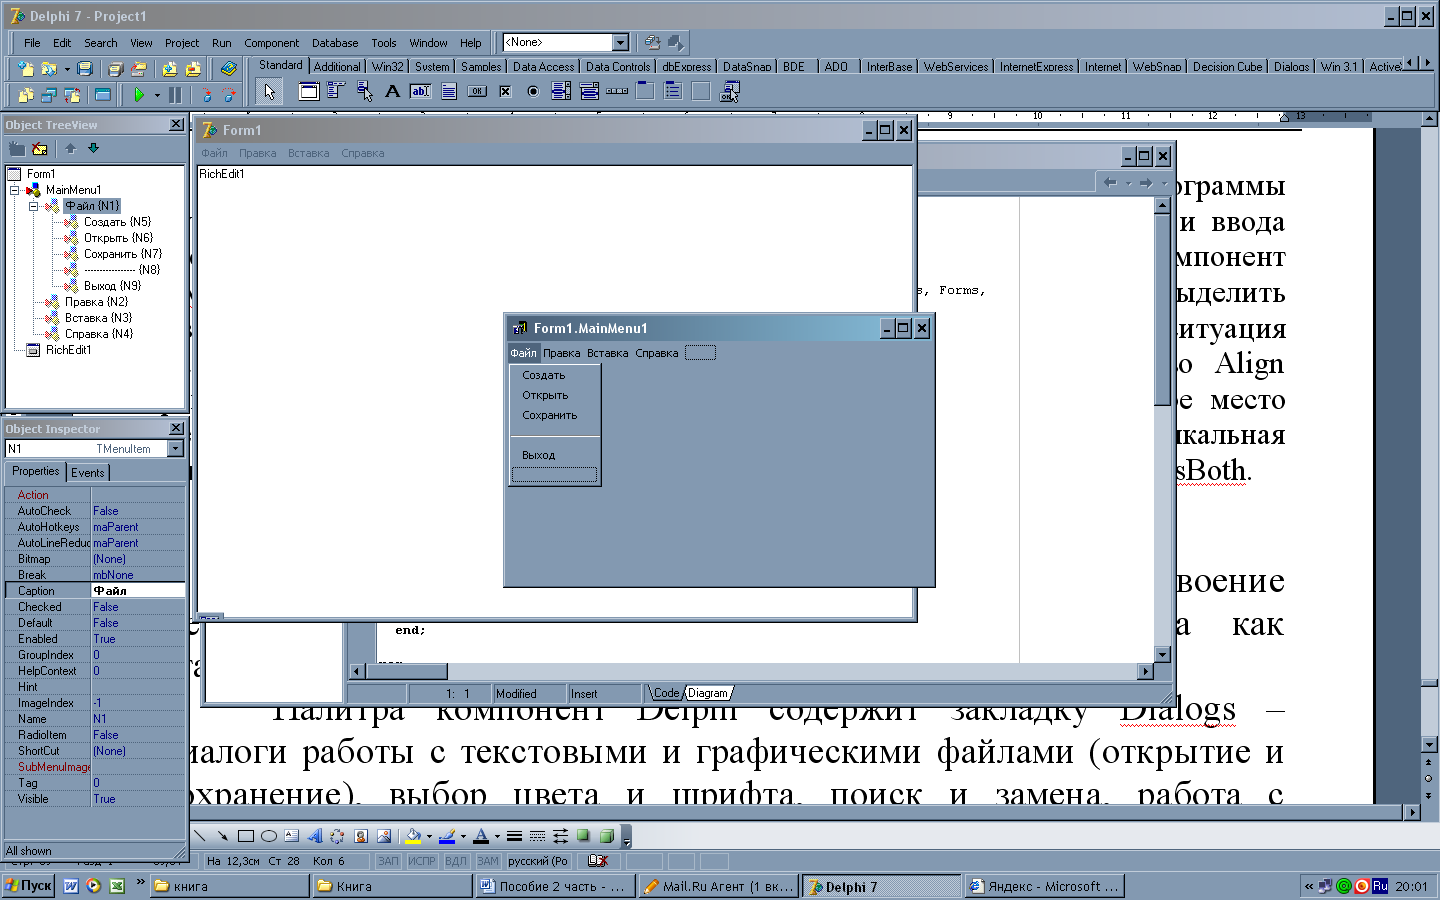Image resolution: width=1440 pixels, height=900 pixels.
Task: Click the New Form toolbar icon
Action: tap(102, 95)
